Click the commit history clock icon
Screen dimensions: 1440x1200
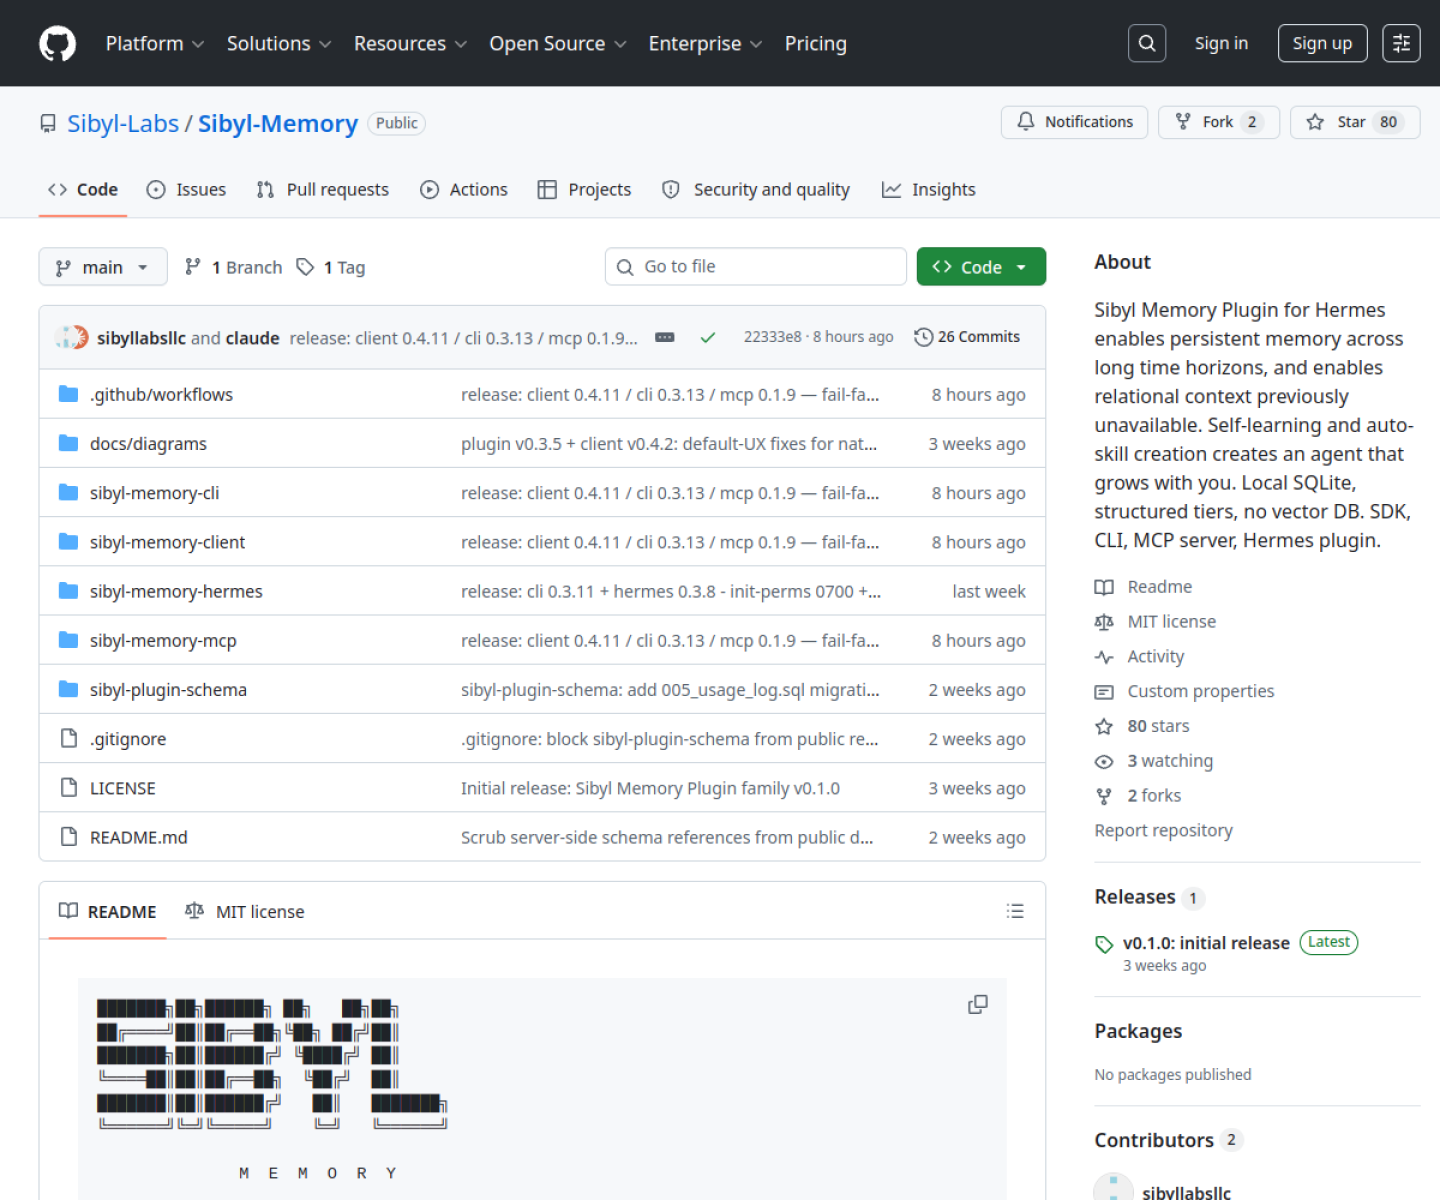pos(923,337)
